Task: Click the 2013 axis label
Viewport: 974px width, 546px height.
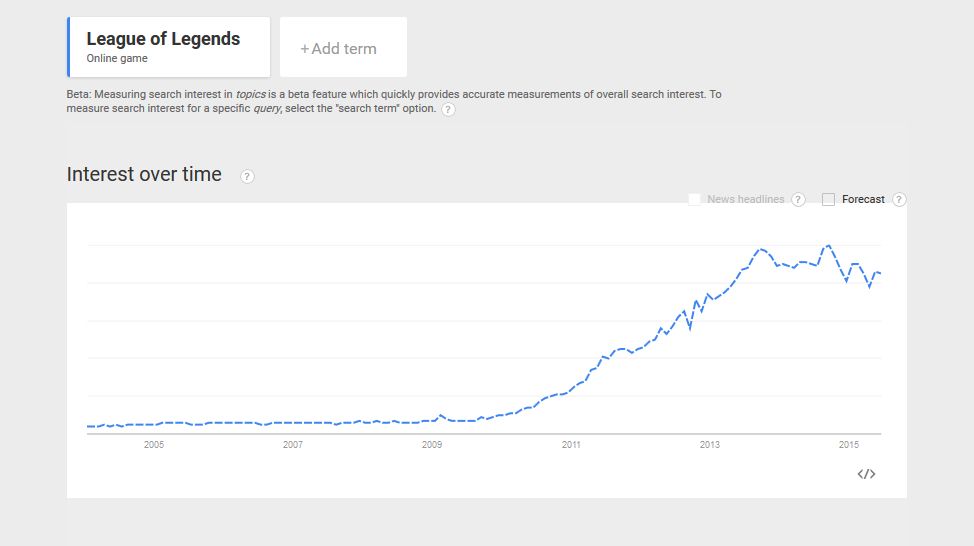Action: [710, 445]
